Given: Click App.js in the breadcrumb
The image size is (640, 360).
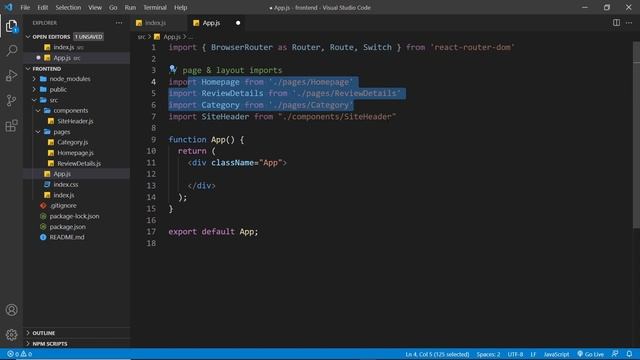Looking at the screenshot, I should 172,37.
